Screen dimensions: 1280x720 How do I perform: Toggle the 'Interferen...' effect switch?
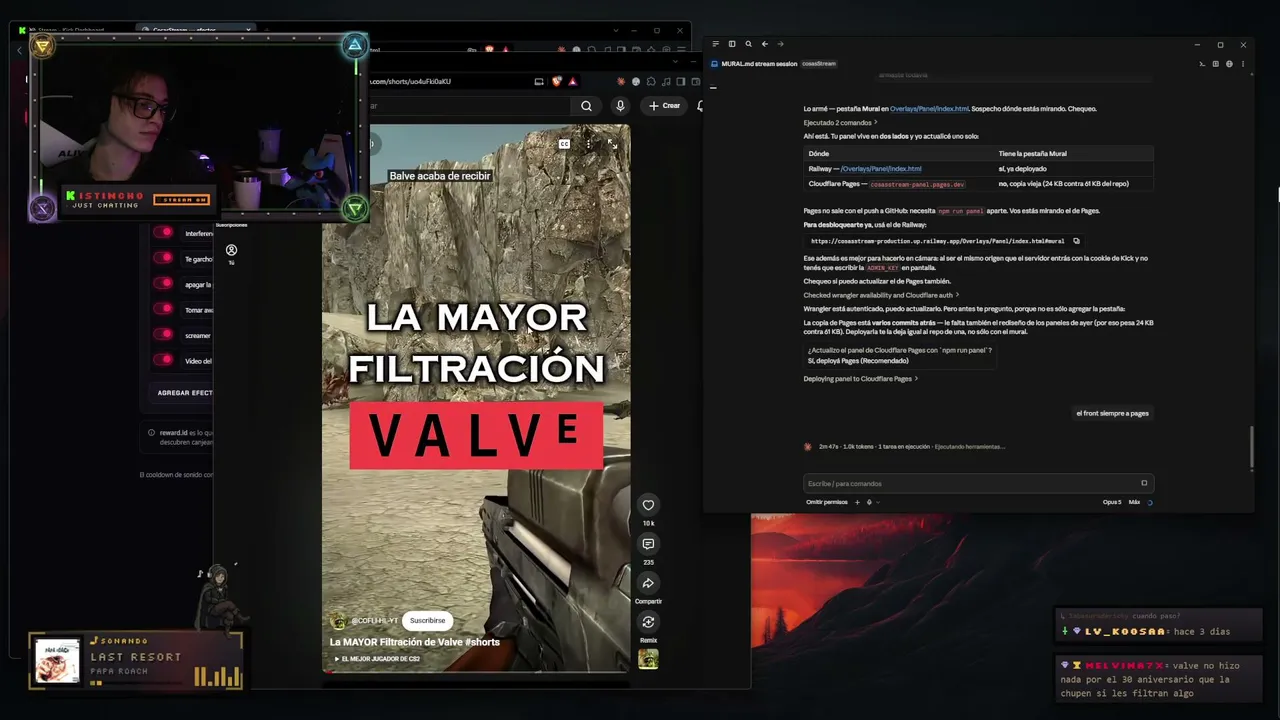[163, 233]
